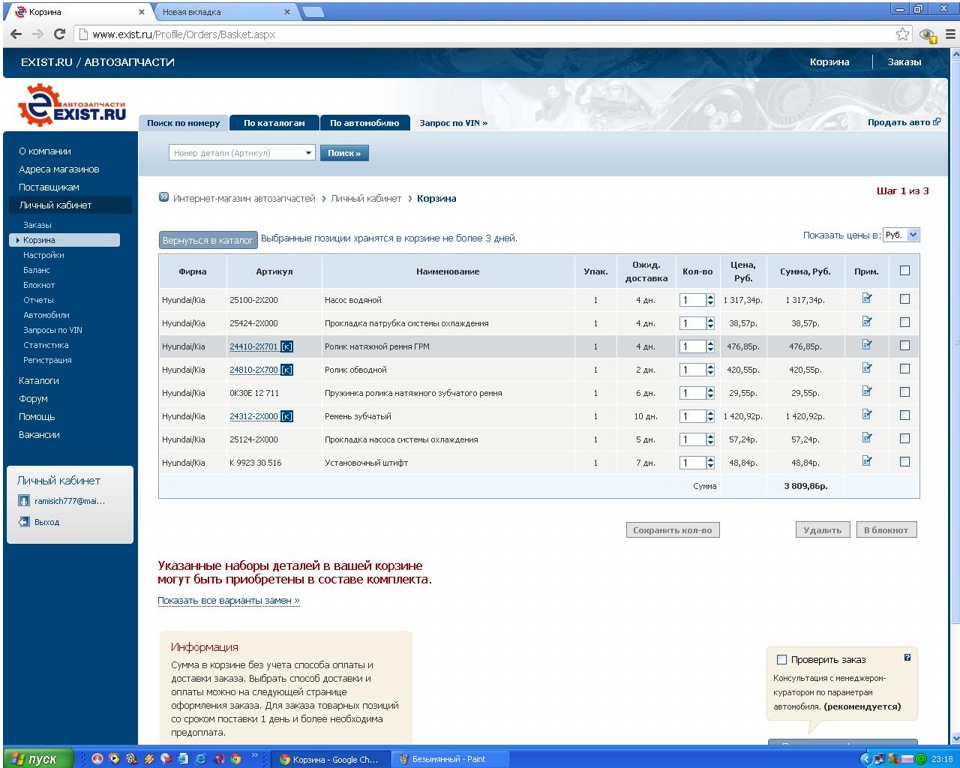Click the В блокнот button
This screenshot has width=960, height=768.
coord(886,530)
